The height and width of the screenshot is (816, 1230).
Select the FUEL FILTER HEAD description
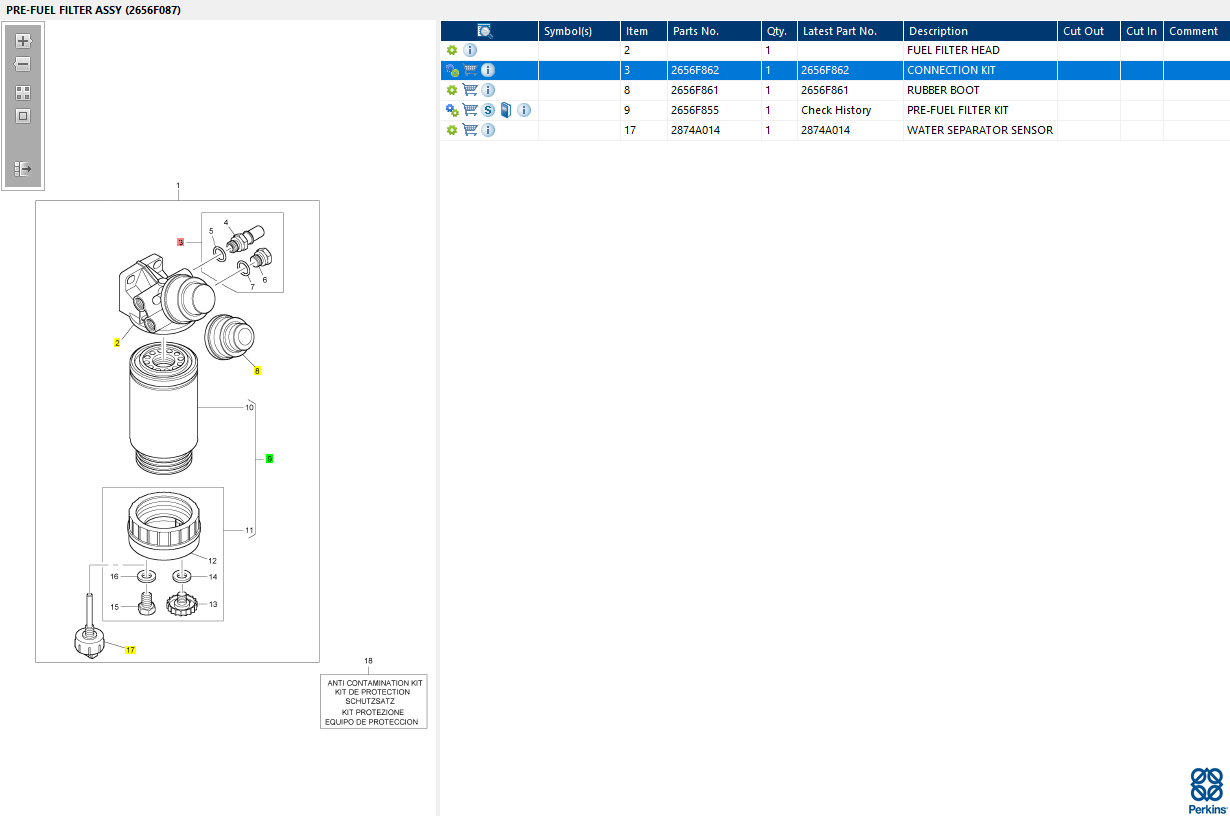click(x=953, y=50)
